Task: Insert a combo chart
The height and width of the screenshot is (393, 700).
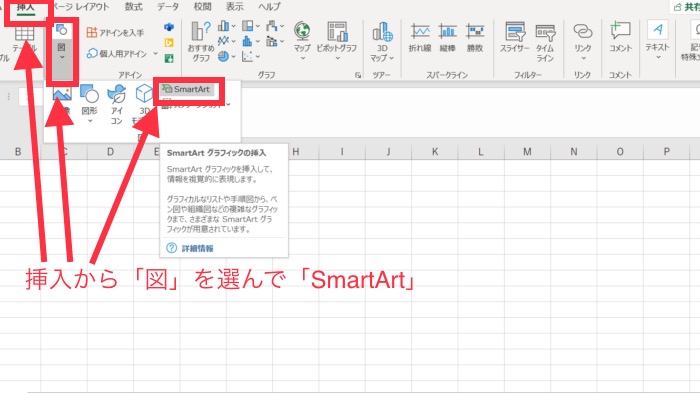Action: point(275,42)
